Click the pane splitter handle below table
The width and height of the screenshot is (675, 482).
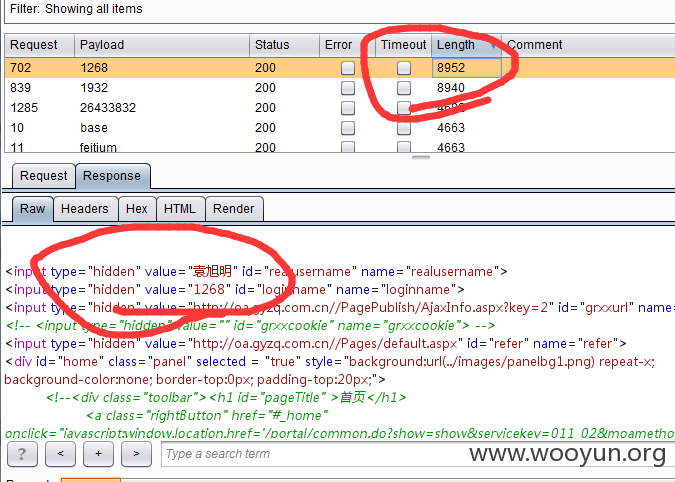pos(421,158)
